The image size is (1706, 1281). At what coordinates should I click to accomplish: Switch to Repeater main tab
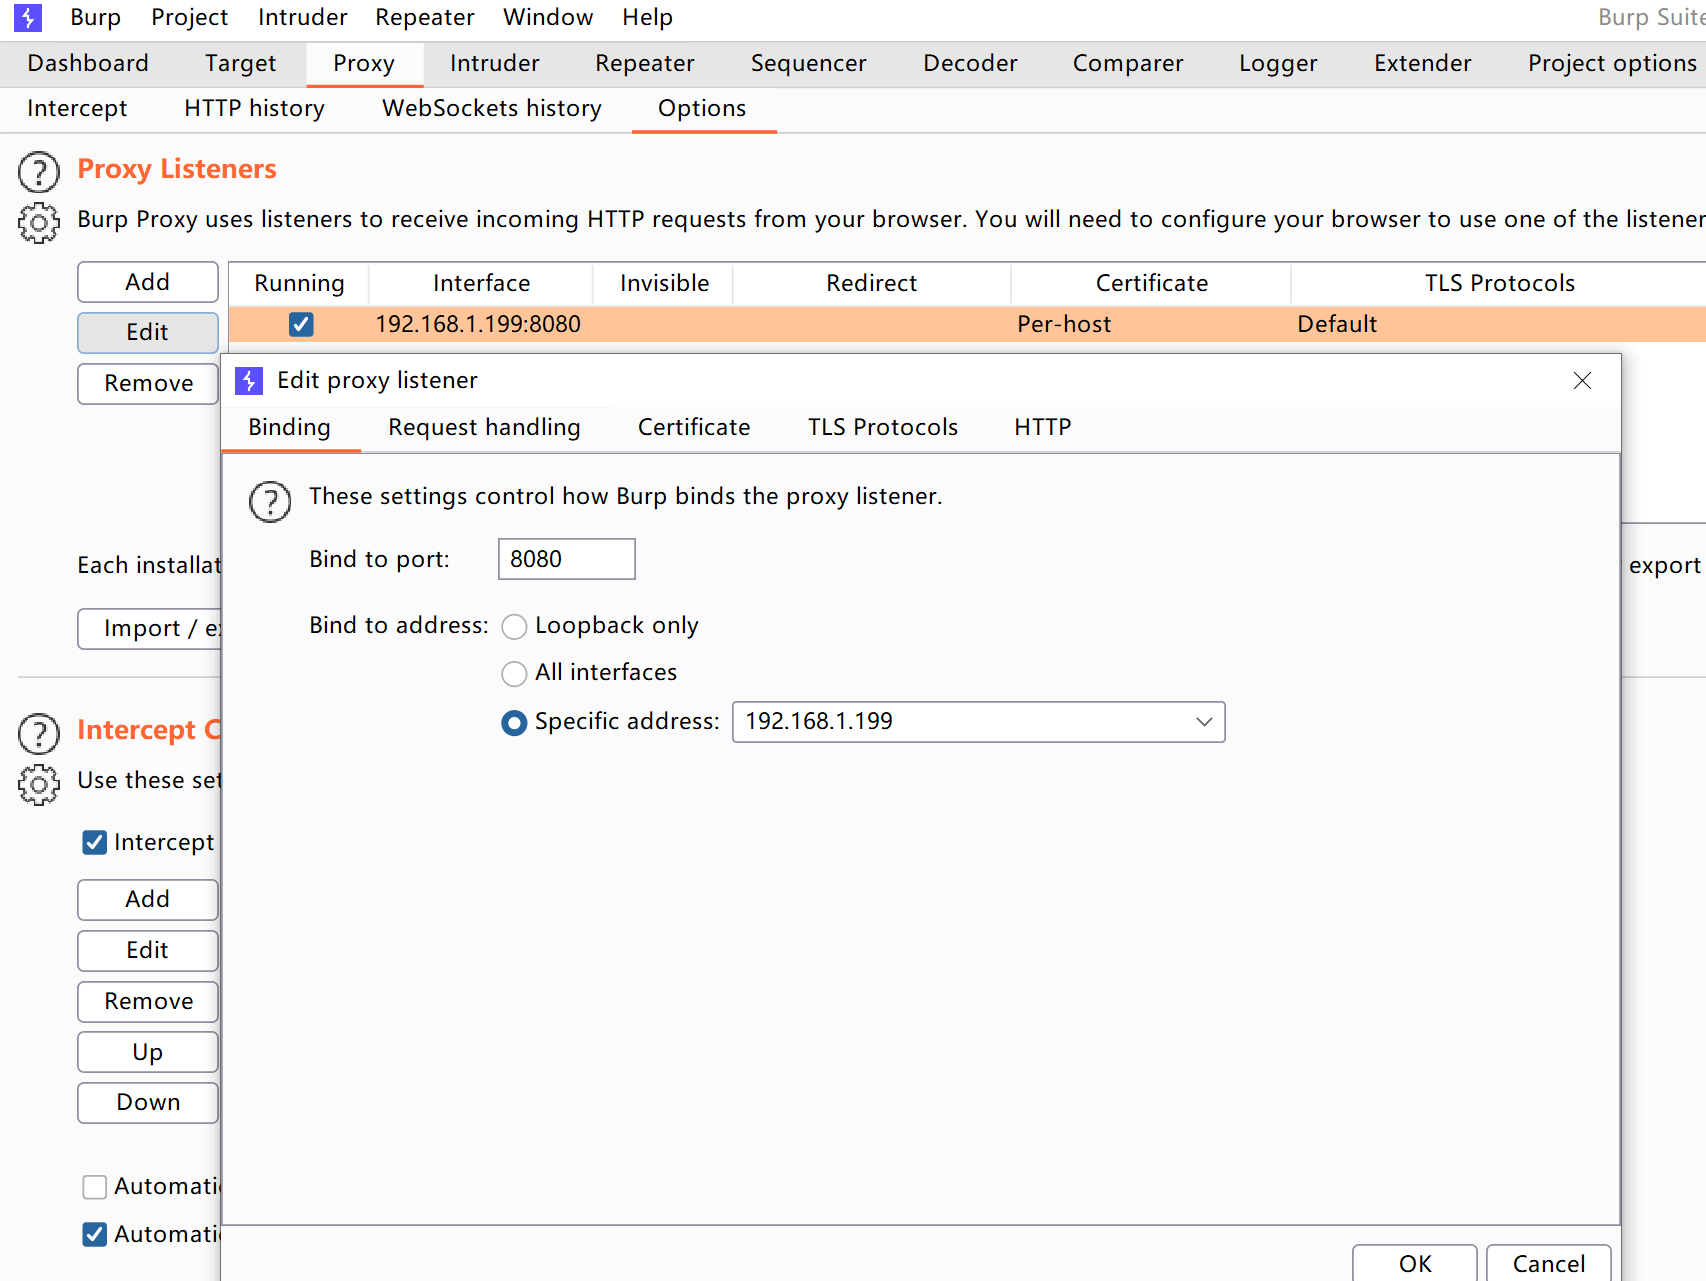pyautogui.click(x=644, y=63)
